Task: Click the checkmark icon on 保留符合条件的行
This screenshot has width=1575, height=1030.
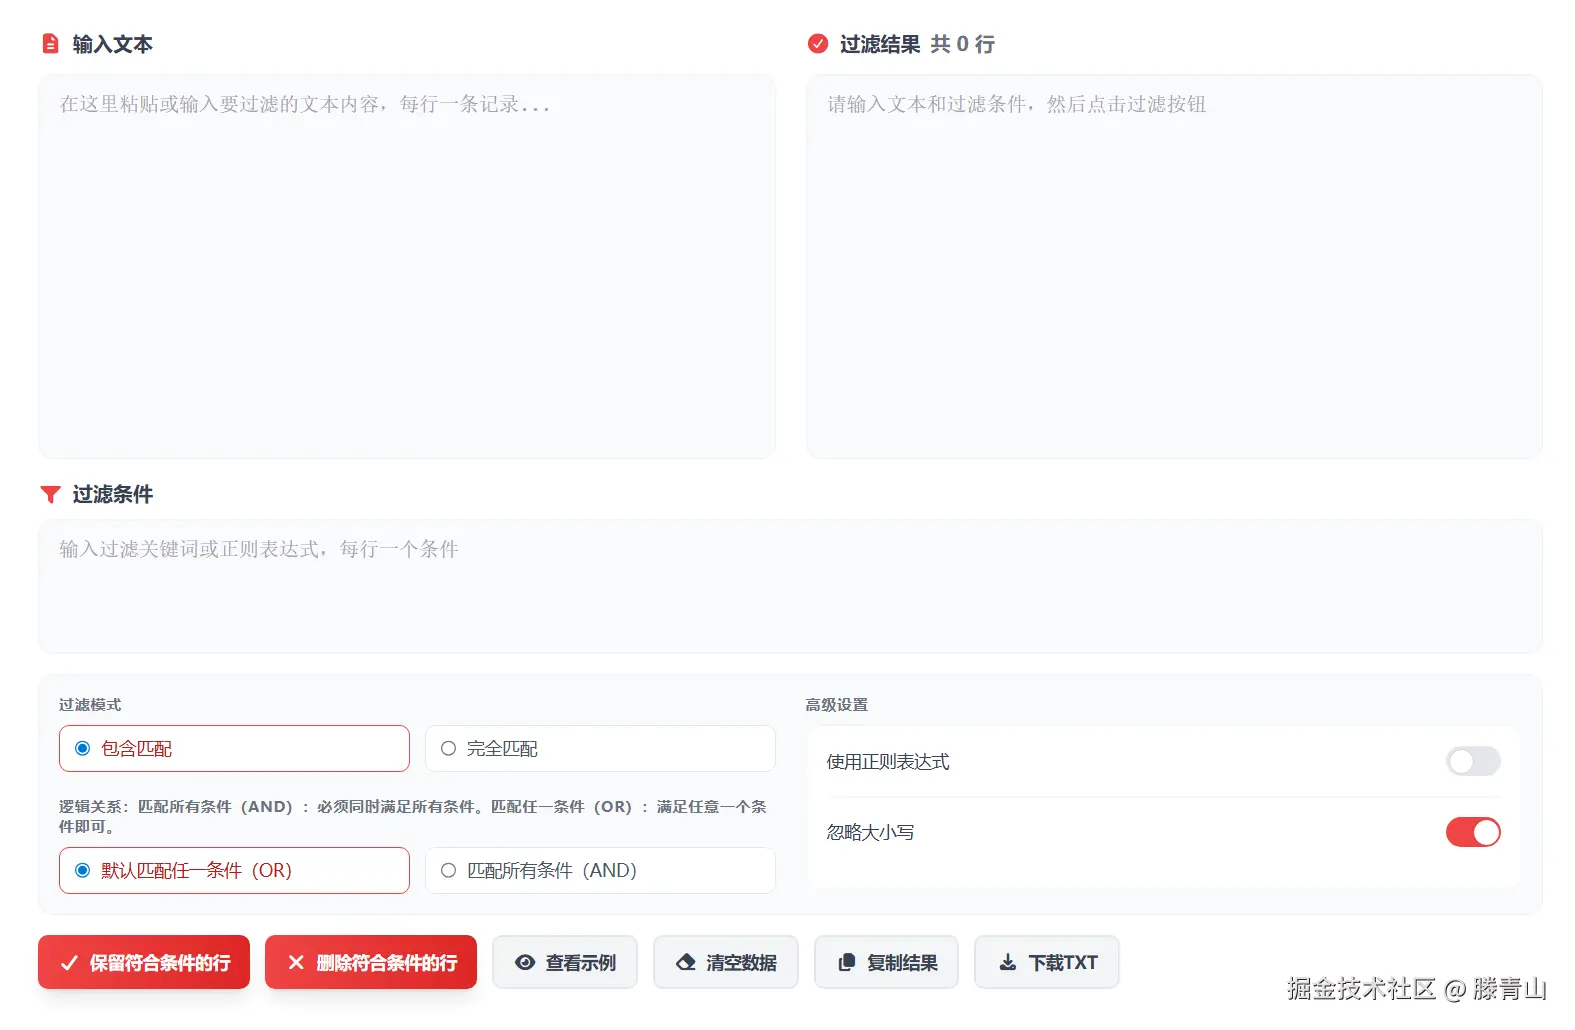Action: tap(69, 963)
